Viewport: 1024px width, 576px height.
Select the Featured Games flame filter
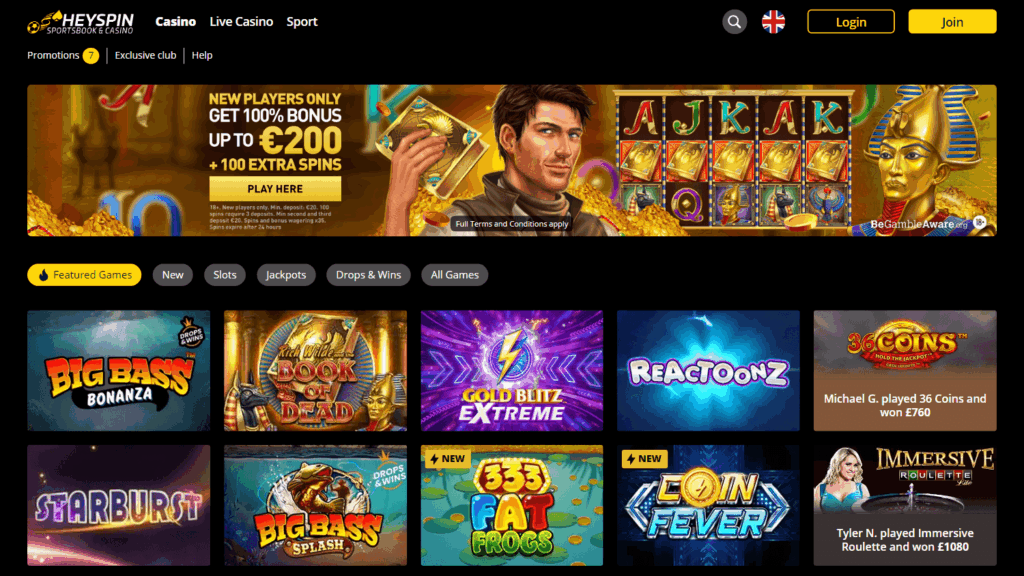(84, 275)
